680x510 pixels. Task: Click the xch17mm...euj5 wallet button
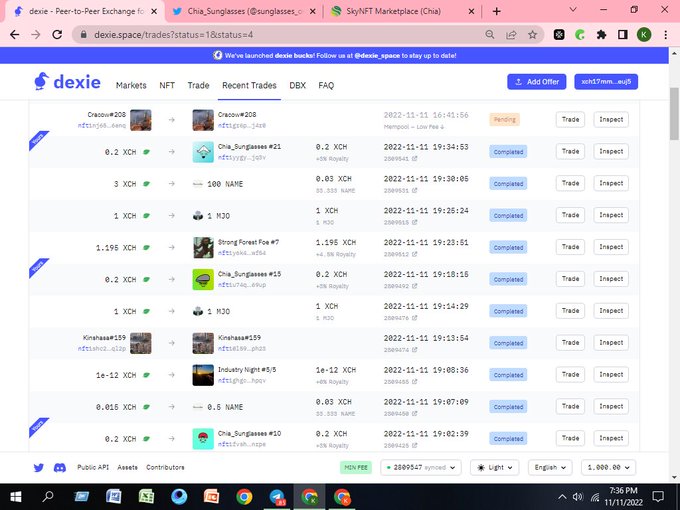(x=606, y=82)
